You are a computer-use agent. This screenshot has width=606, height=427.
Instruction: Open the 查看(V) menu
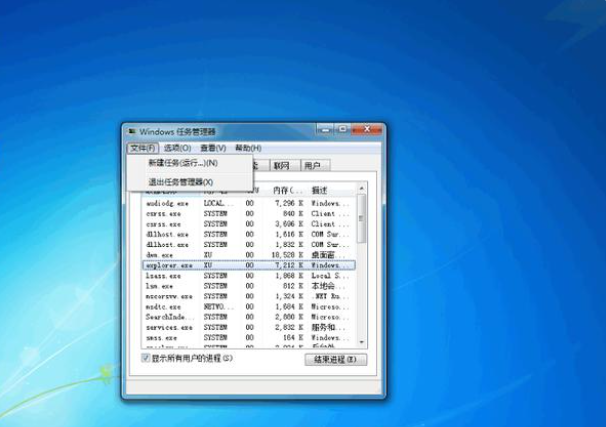211,147
